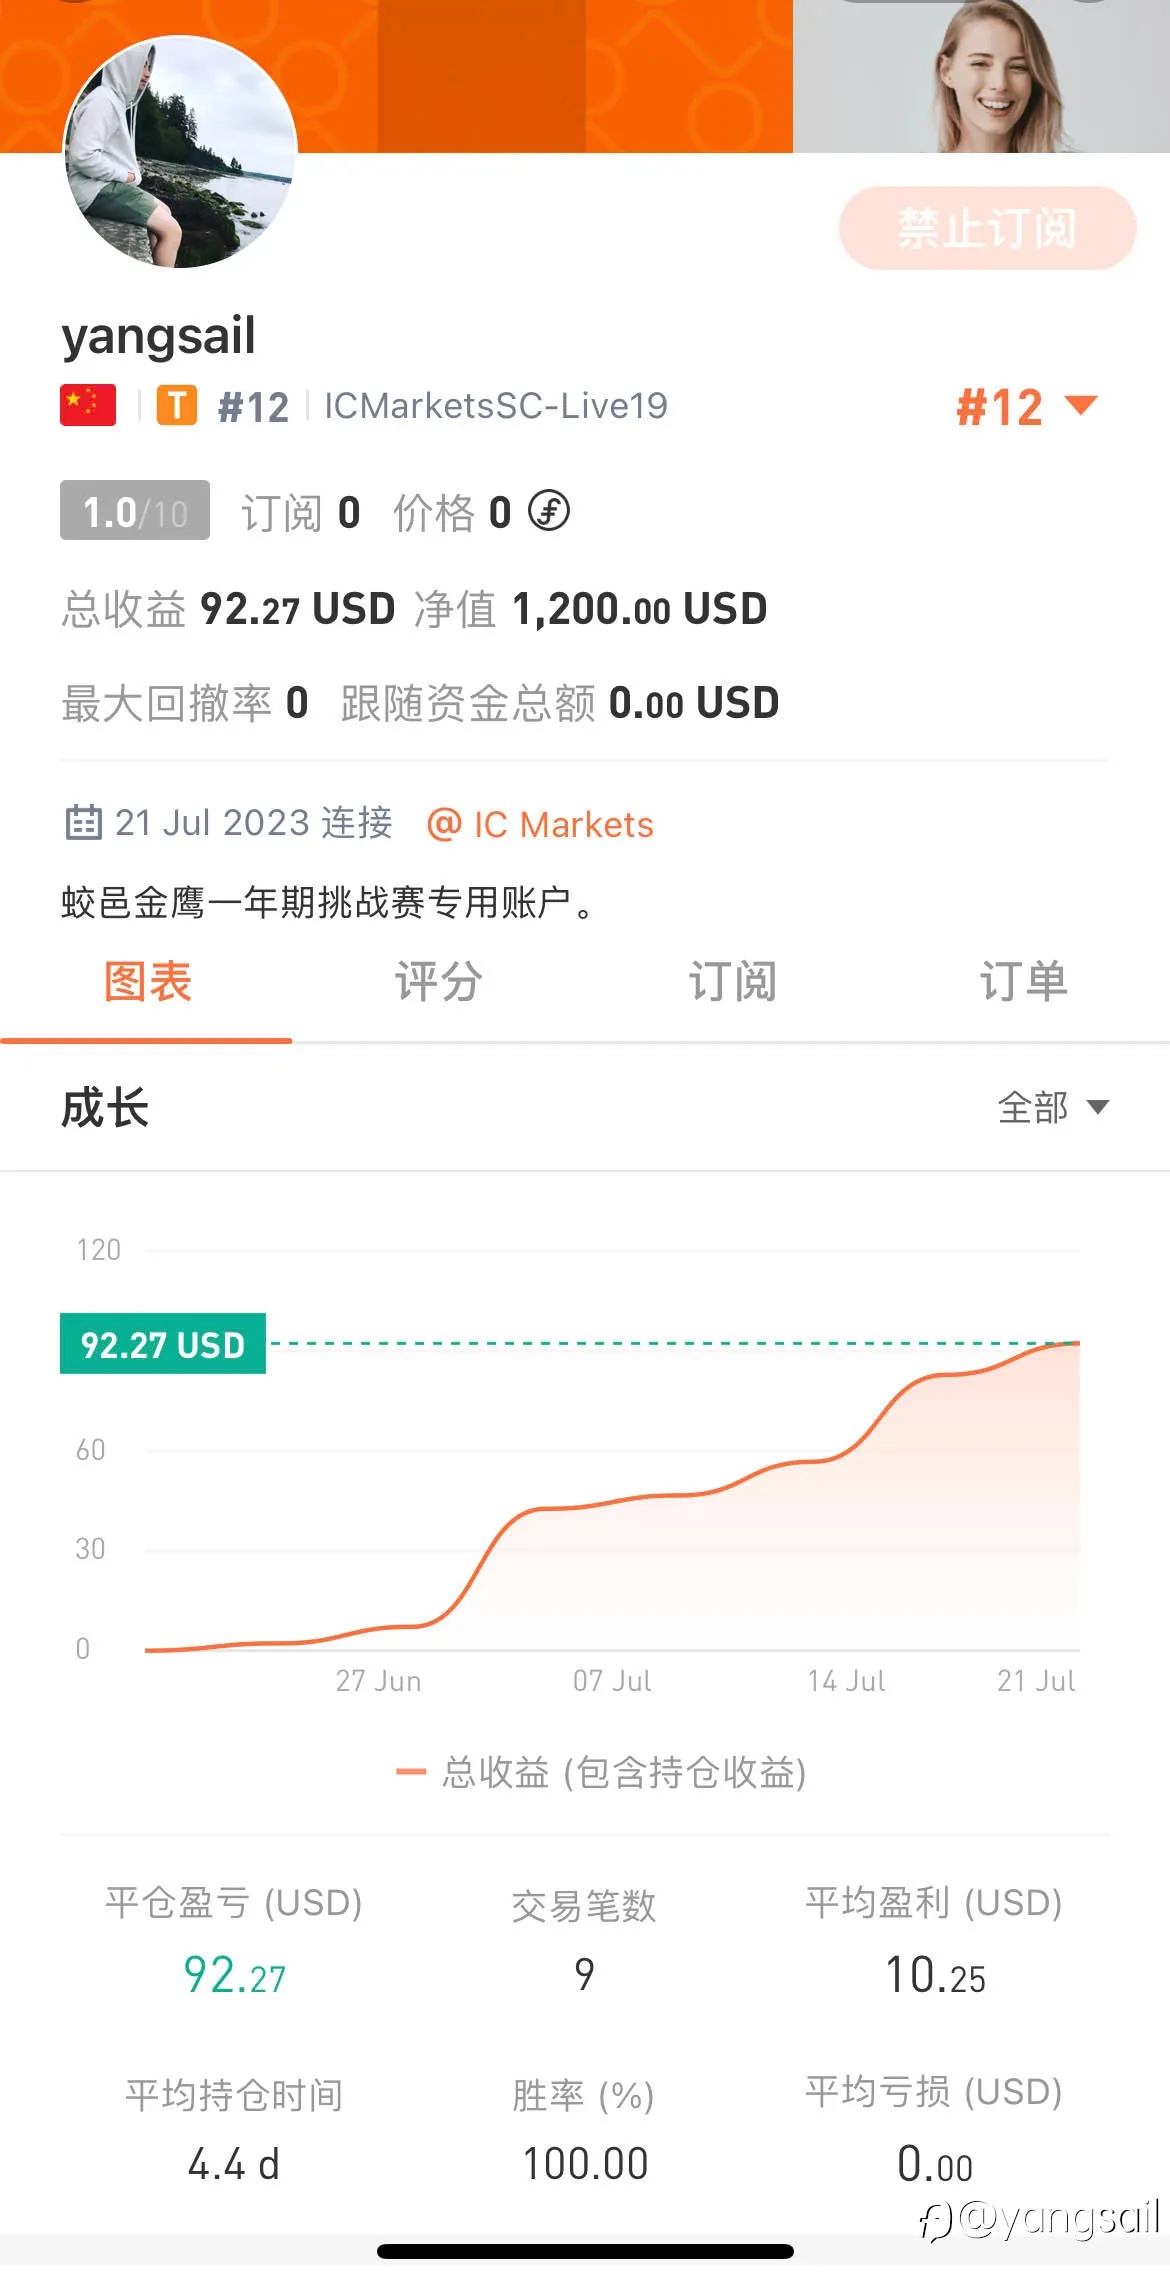Tap the yangsail profile avatar photo
Screen dimensions: 1170x2283
[180, 151]
